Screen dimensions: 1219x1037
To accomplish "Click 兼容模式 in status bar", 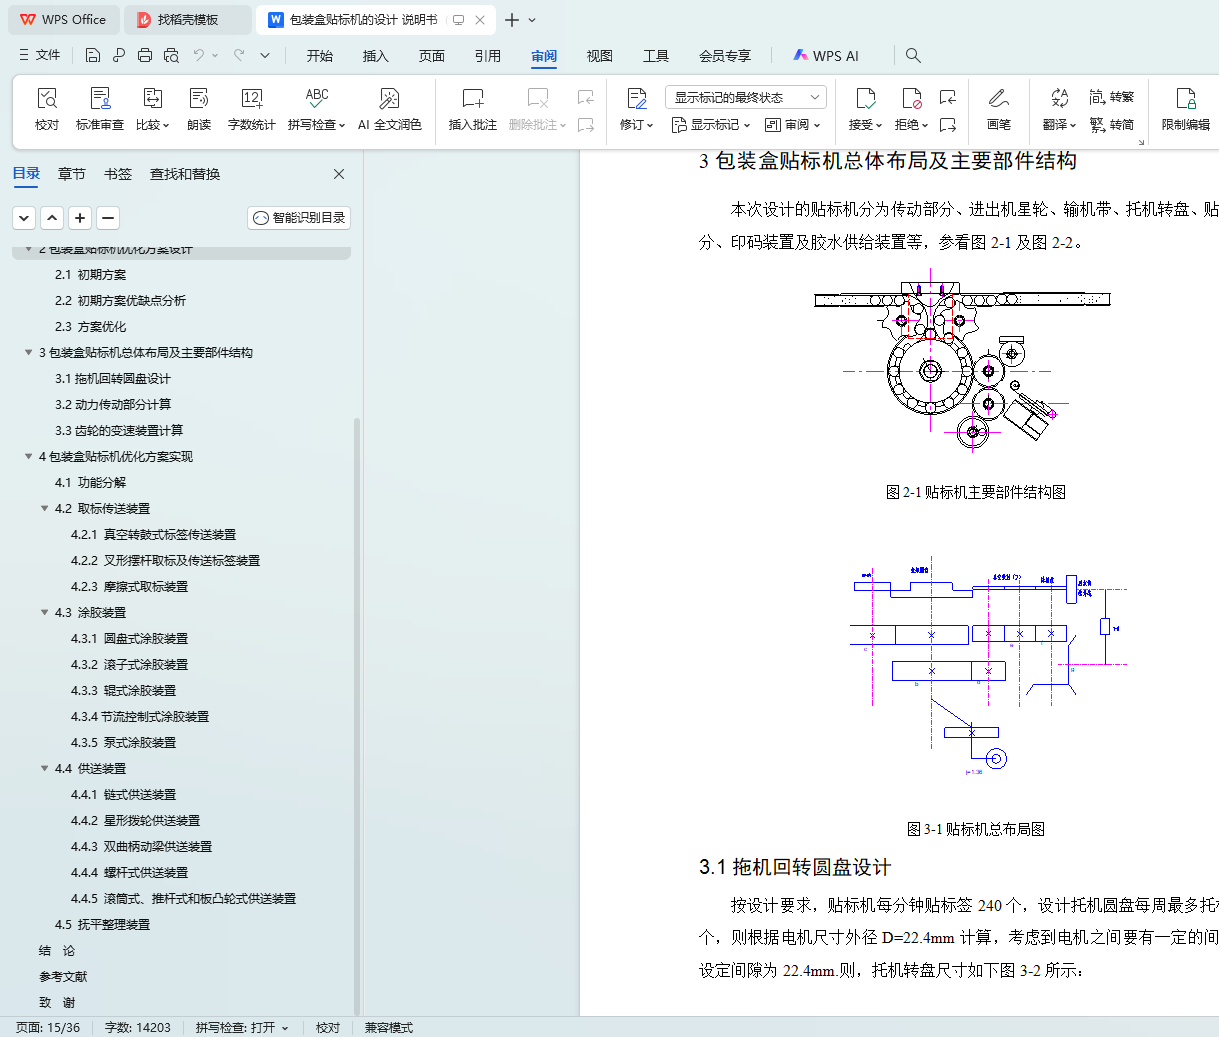I will coord(389,1027).
